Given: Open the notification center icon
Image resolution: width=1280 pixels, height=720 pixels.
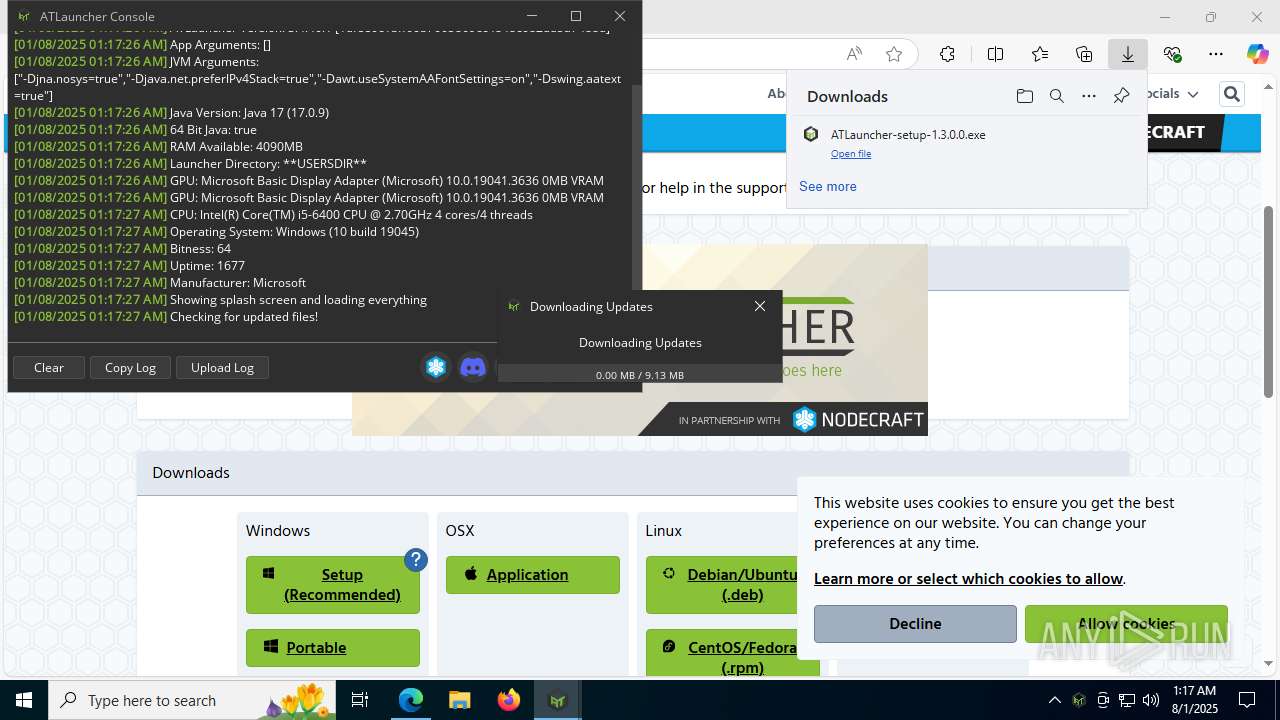Looking at the screenshot, I should click(x=1247, y=700).
